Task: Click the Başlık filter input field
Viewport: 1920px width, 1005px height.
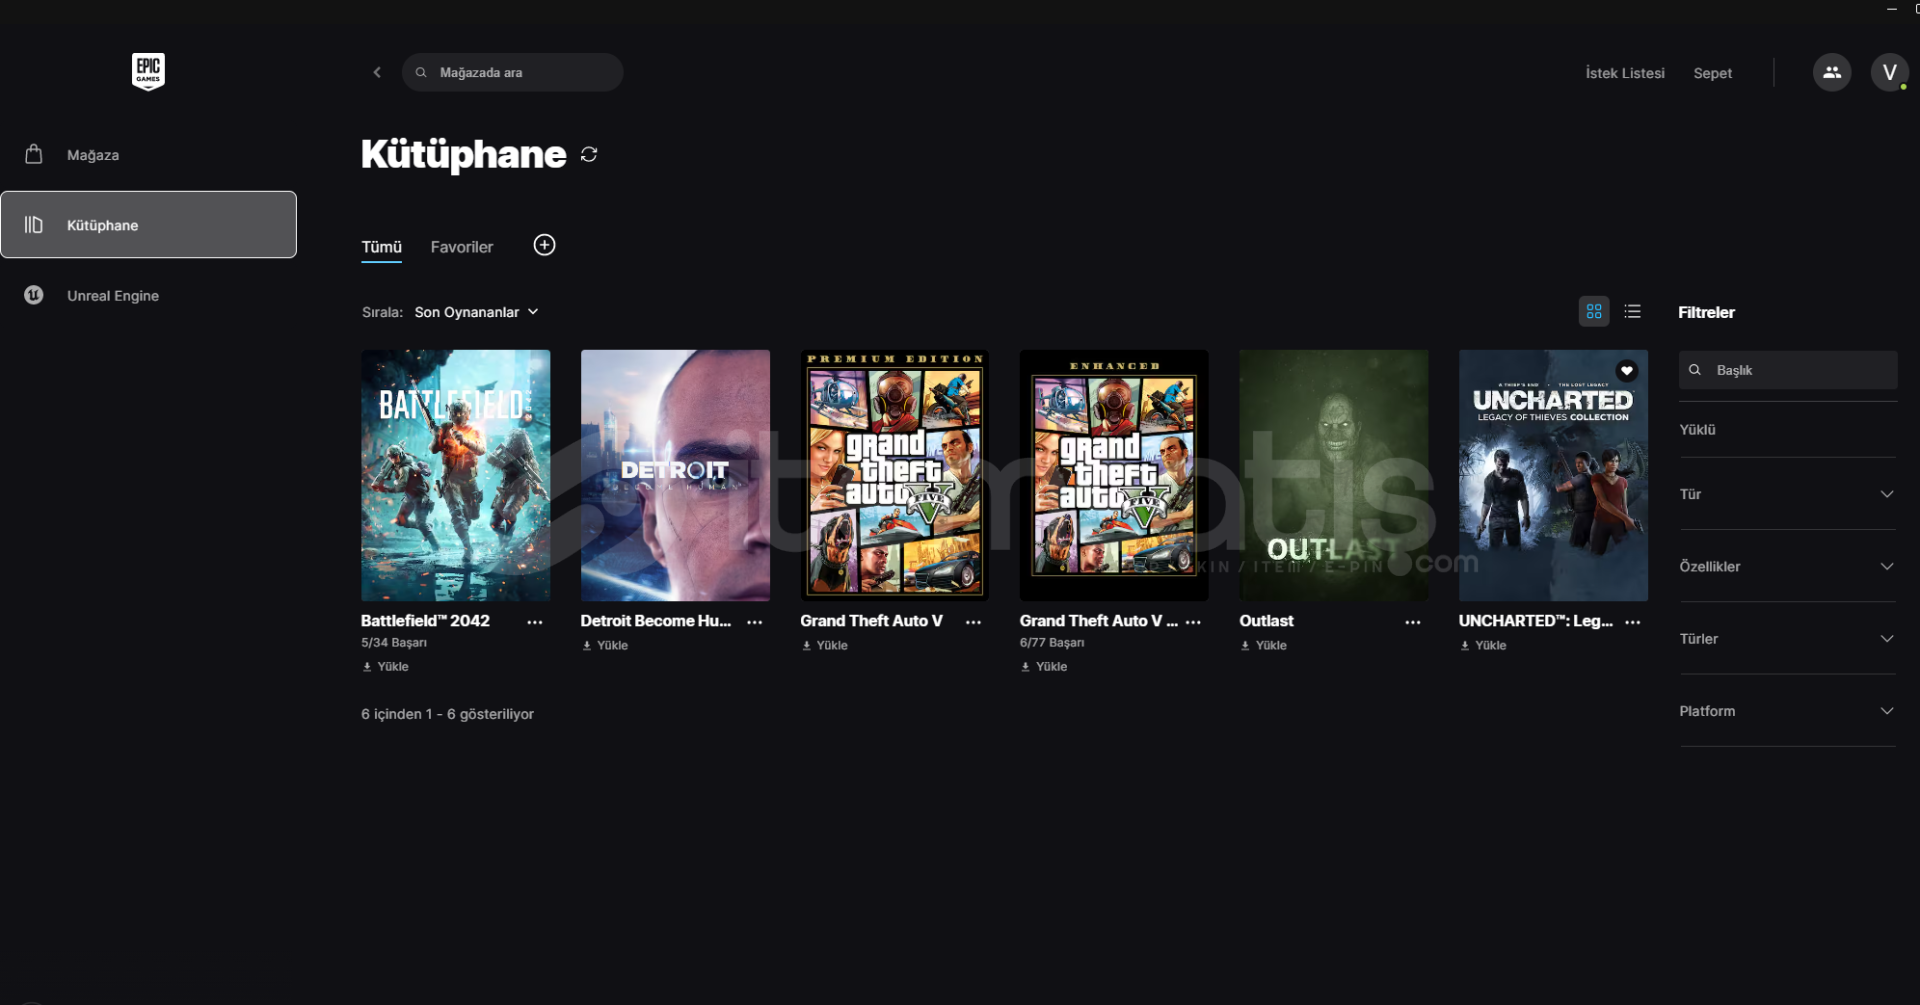Action: click(1788, 370)
